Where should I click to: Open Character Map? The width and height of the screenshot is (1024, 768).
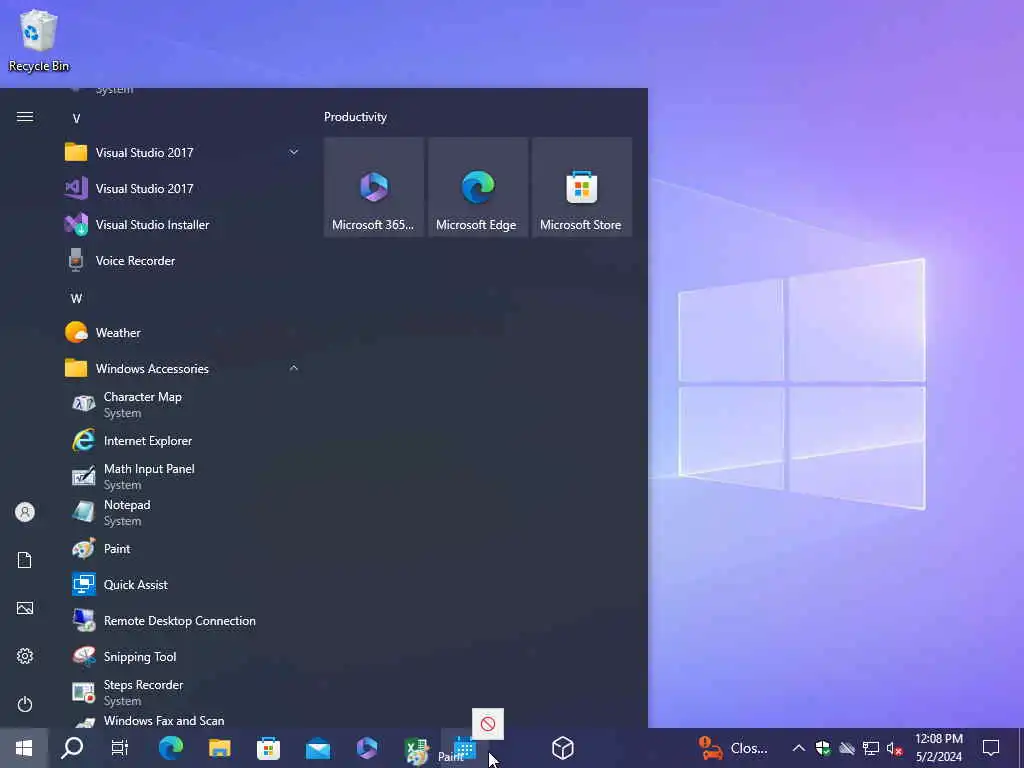click(x=182, y=404)
